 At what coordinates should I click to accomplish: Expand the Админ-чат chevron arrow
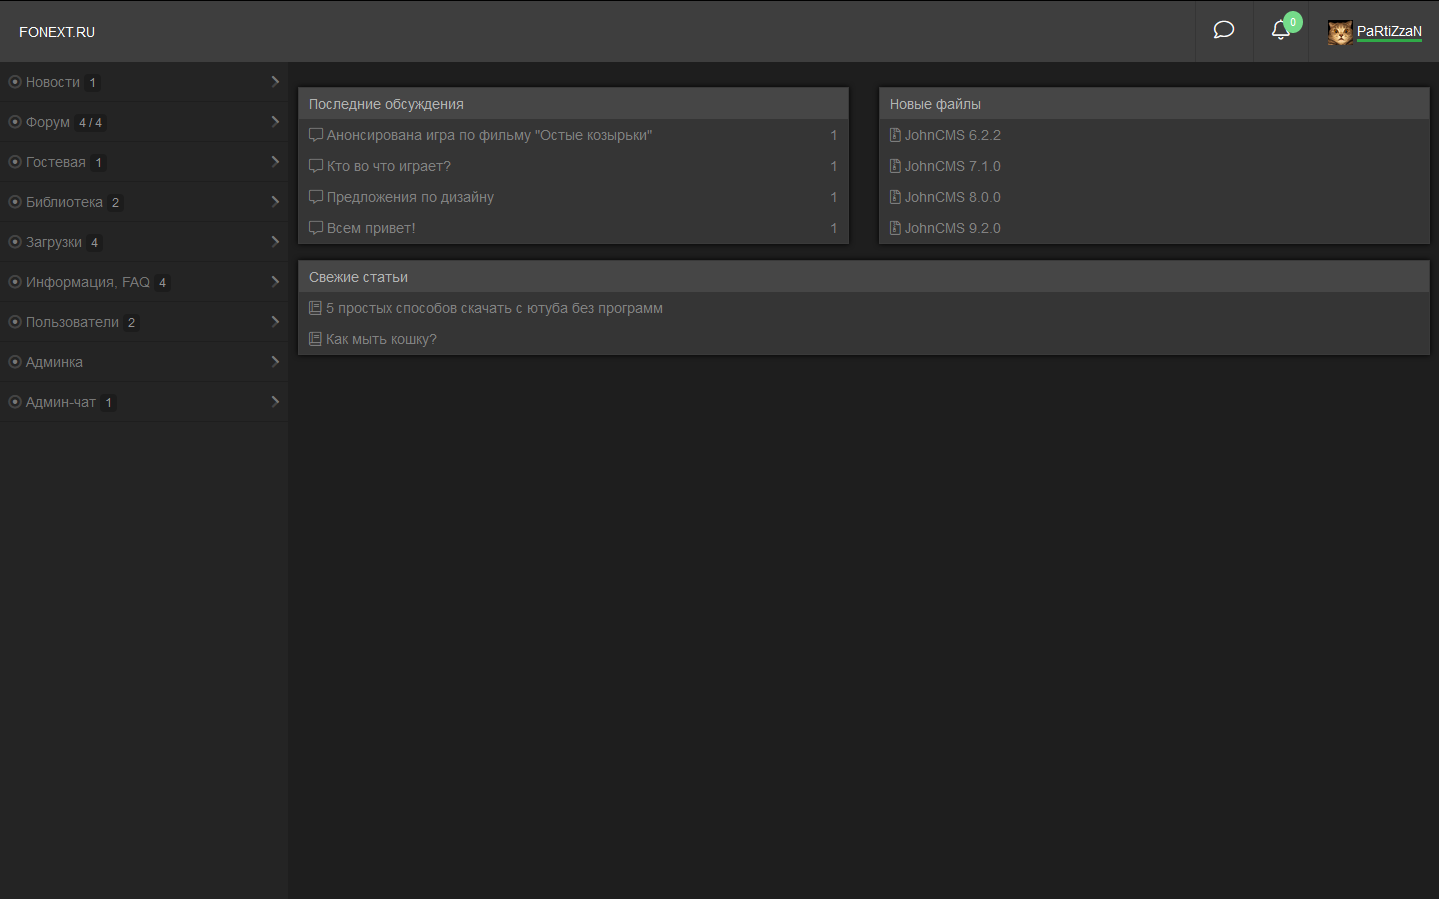click(x=275, y=402)
